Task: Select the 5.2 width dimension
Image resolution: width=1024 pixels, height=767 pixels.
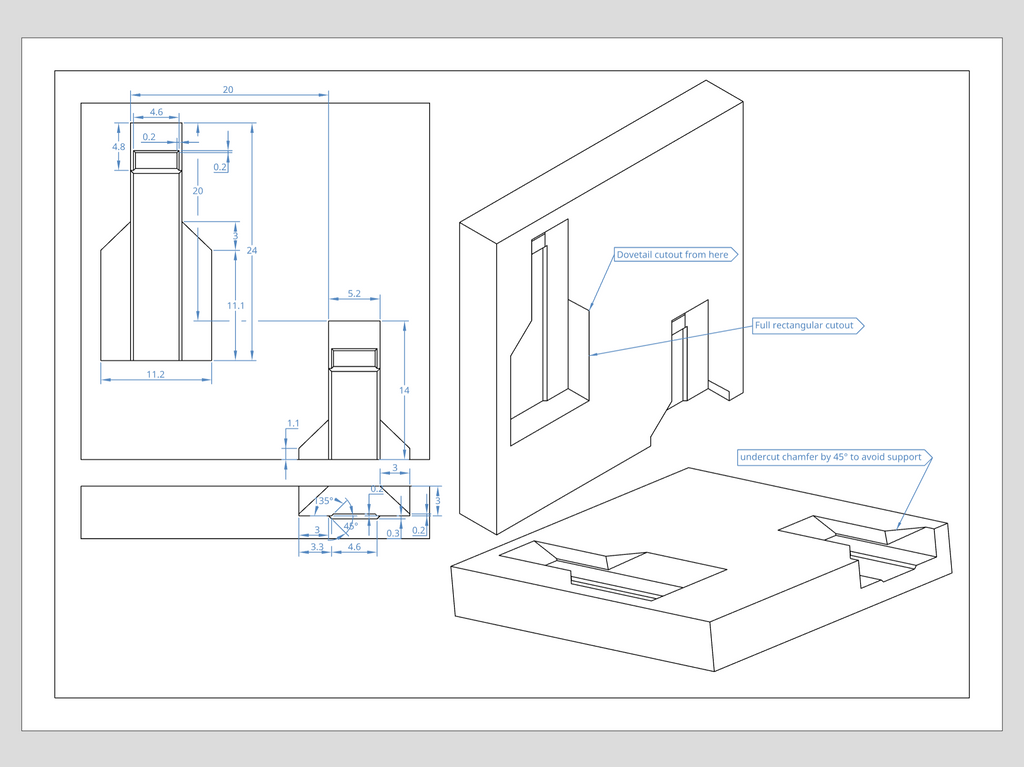Action: point(354,293)
